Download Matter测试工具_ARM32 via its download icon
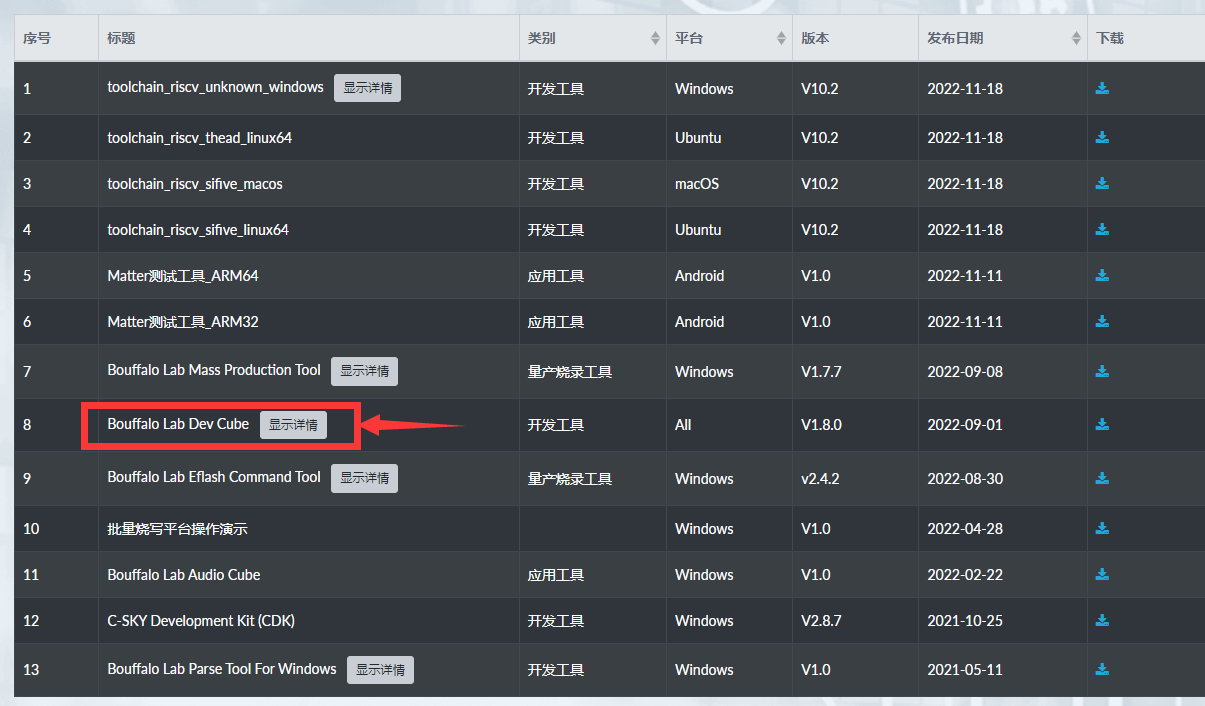This screenshot has width=1205, height=706. (1102, 321)
